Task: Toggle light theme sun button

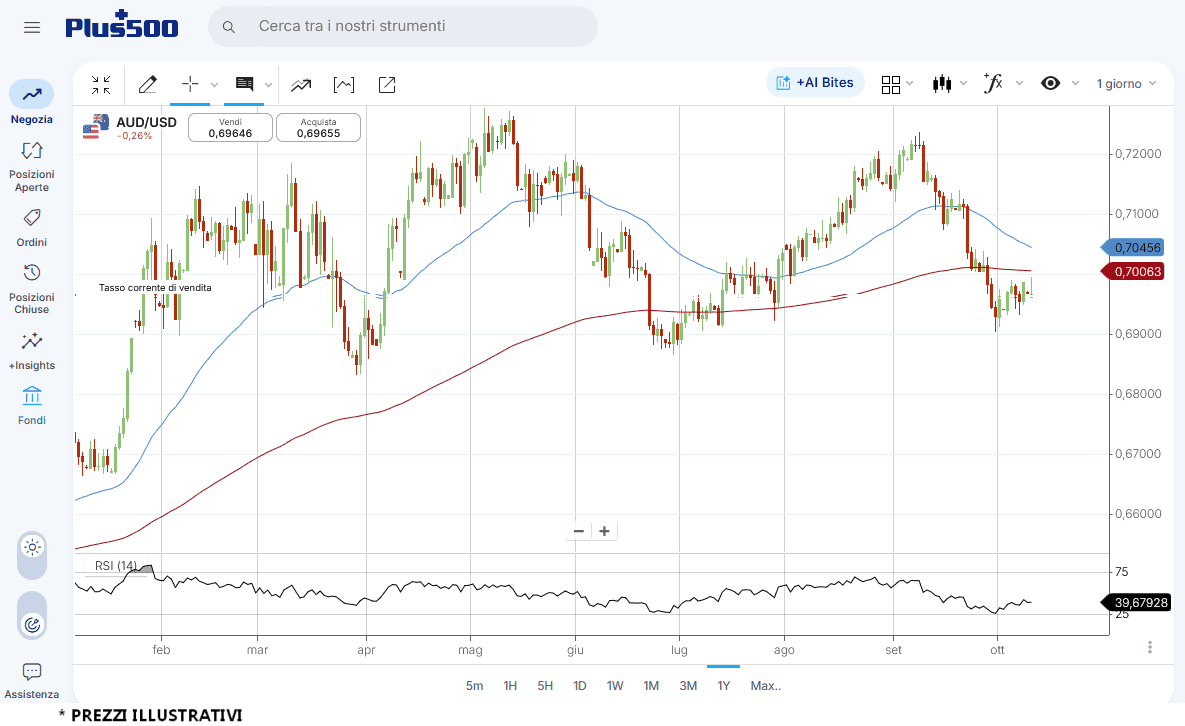Action: click(x=32, y=547)
